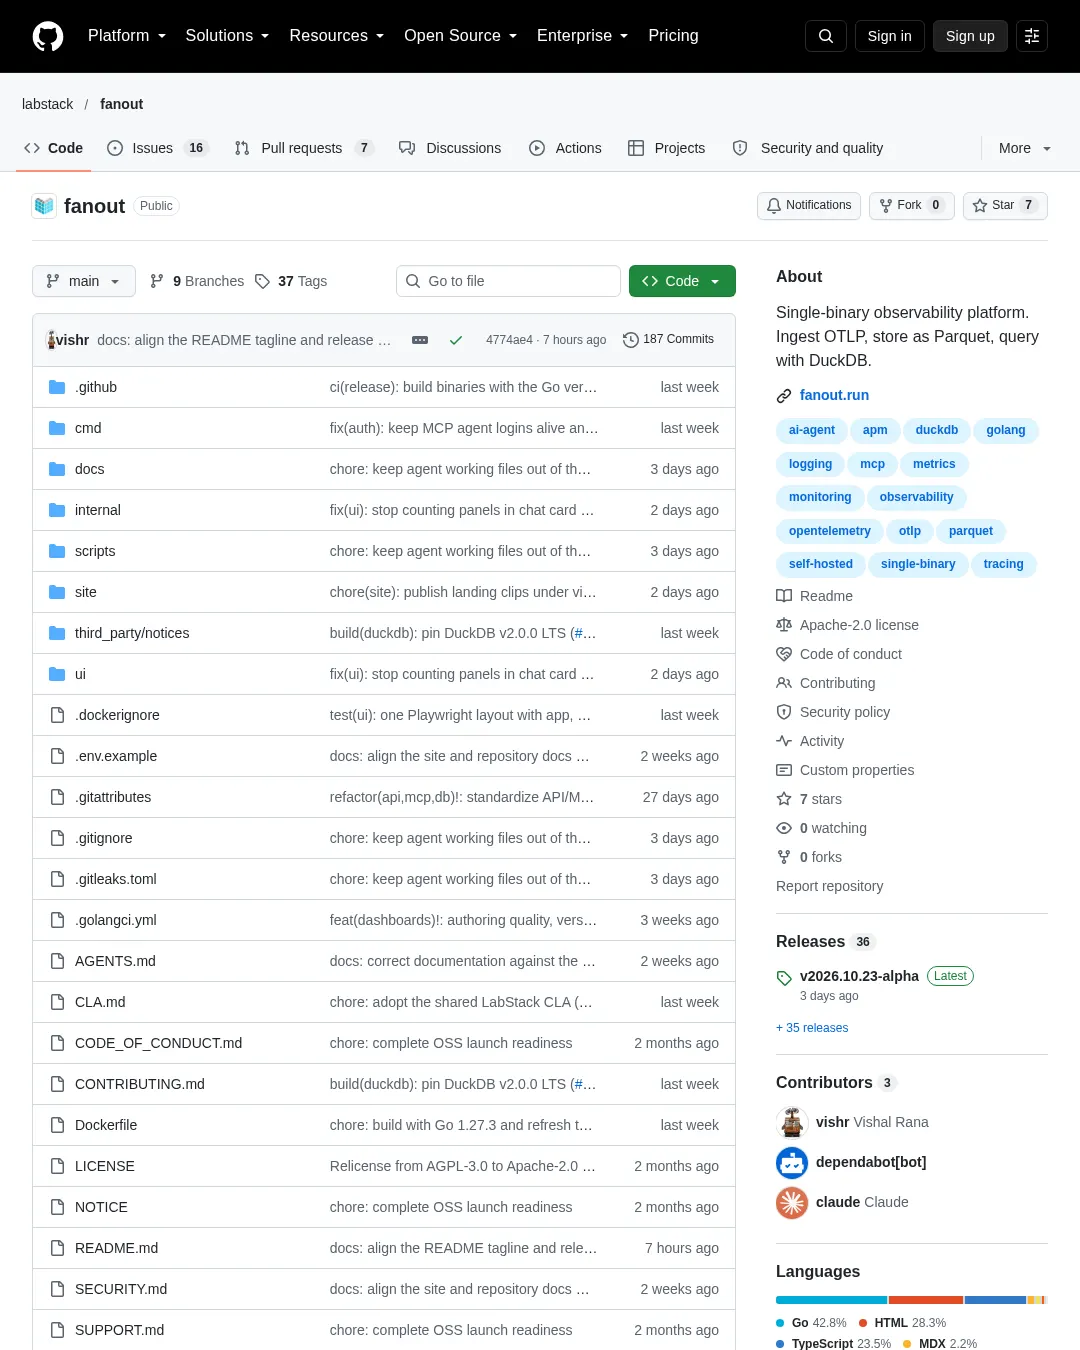
Task: Open the single-binary topic tag
Action: 918,564
